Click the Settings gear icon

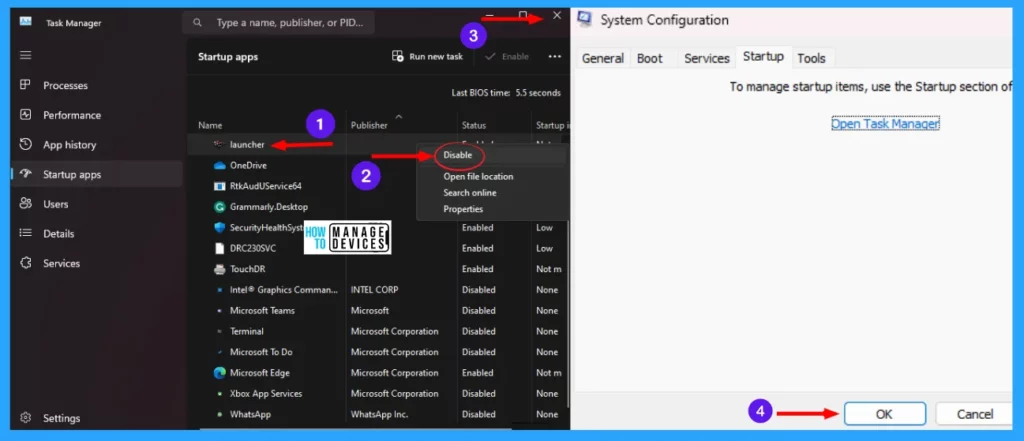(x=25, y=417)
